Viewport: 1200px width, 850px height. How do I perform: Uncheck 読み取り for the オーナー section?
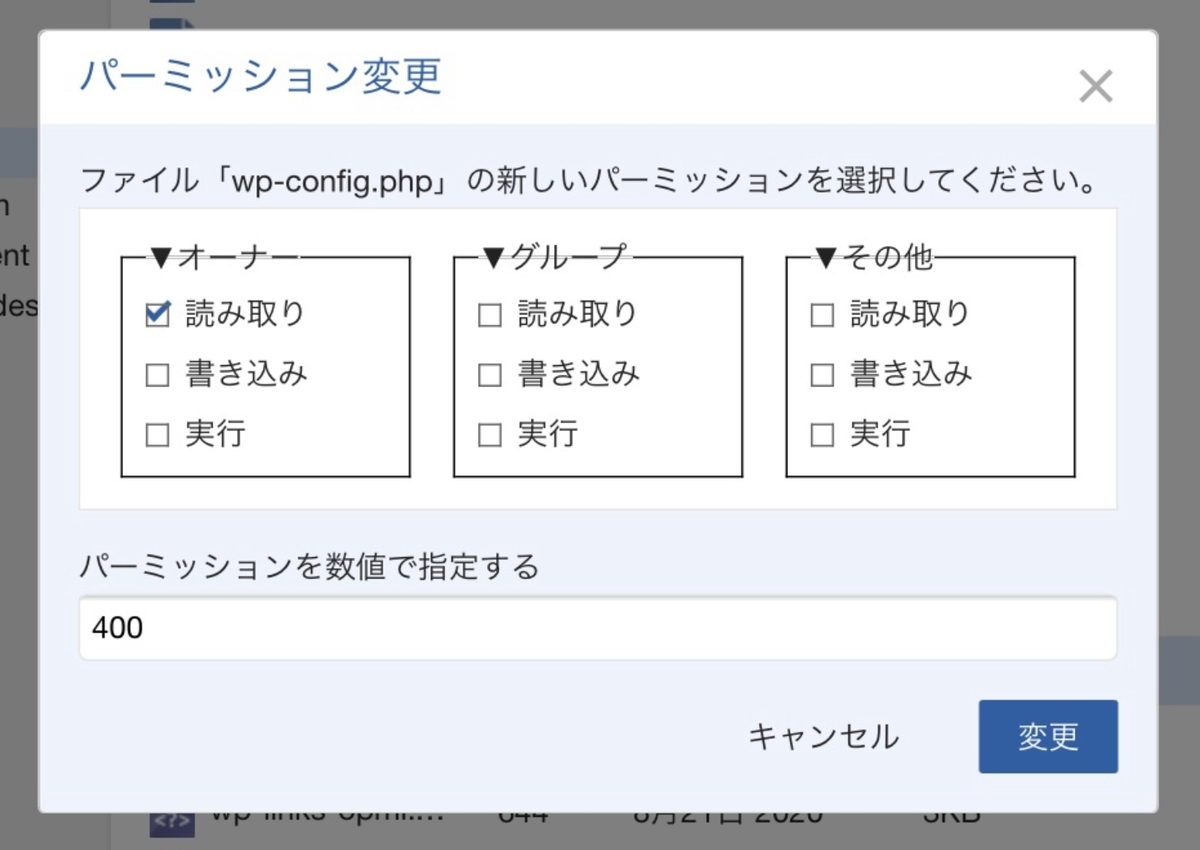click(x=157, y=313)
